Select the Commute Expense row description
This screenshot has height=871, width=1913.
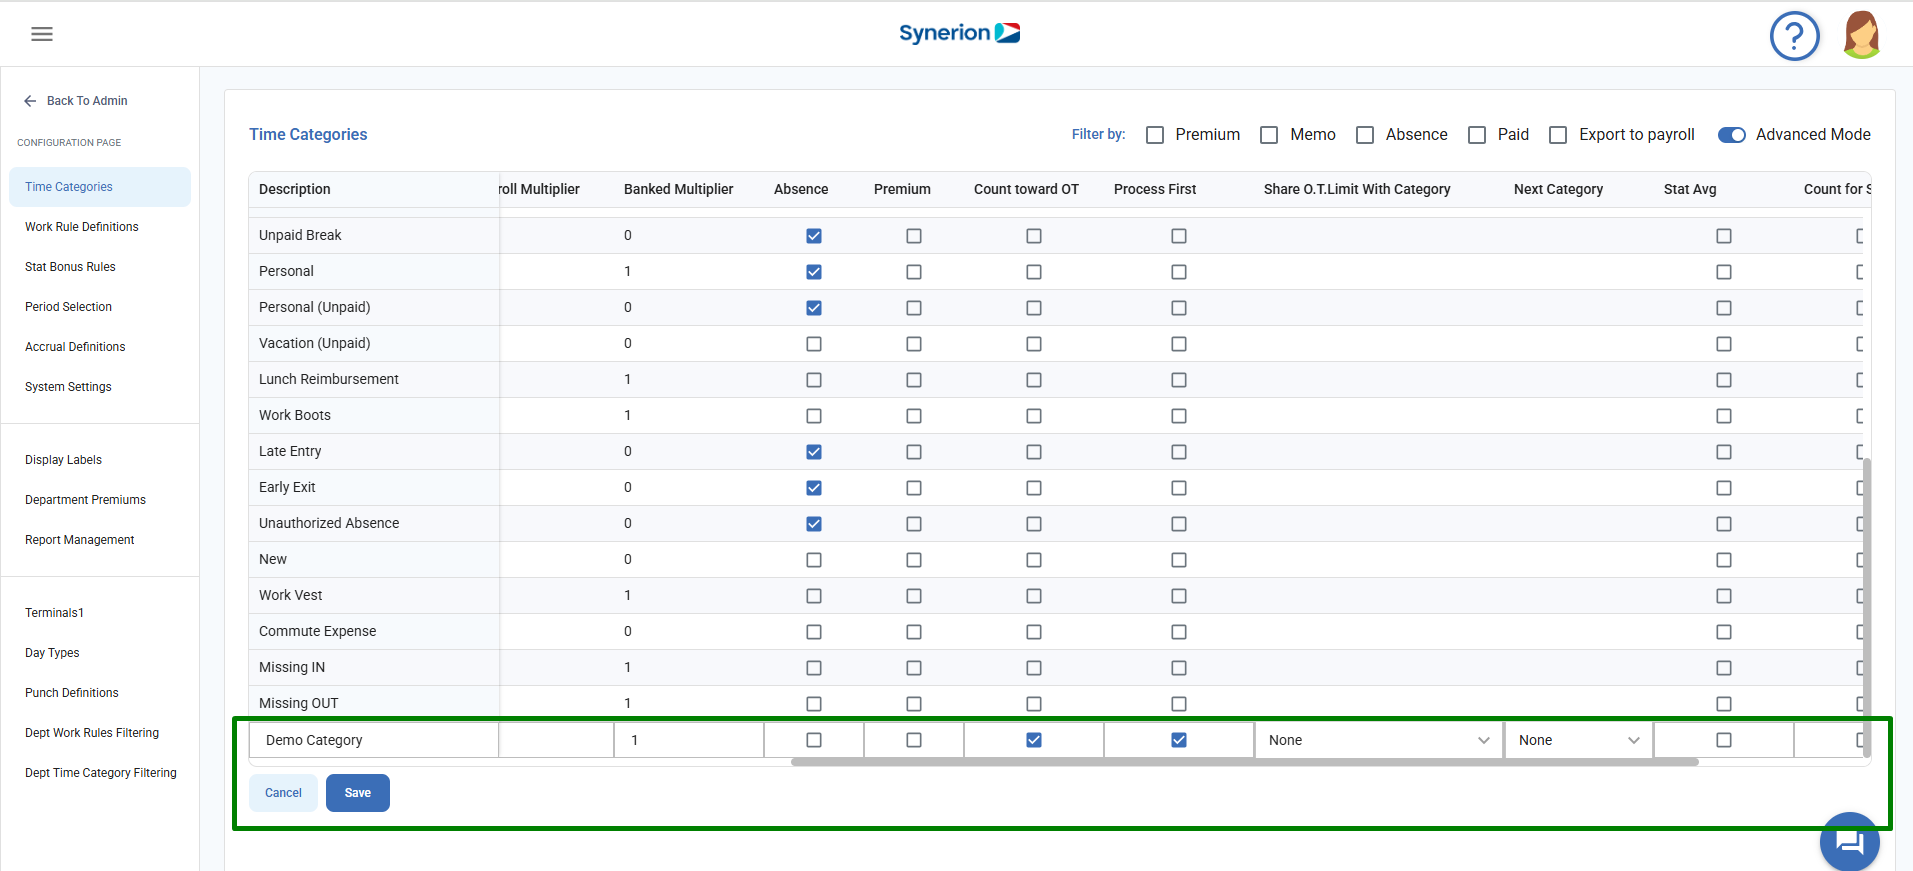pos(317,631)
